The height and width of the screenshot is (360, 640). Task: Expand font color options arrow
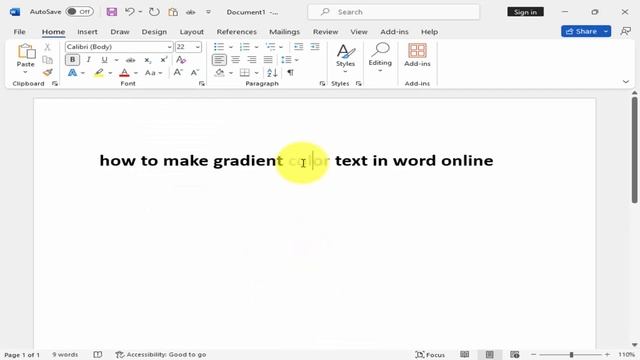pyautogui.click(x=136, y=73)
